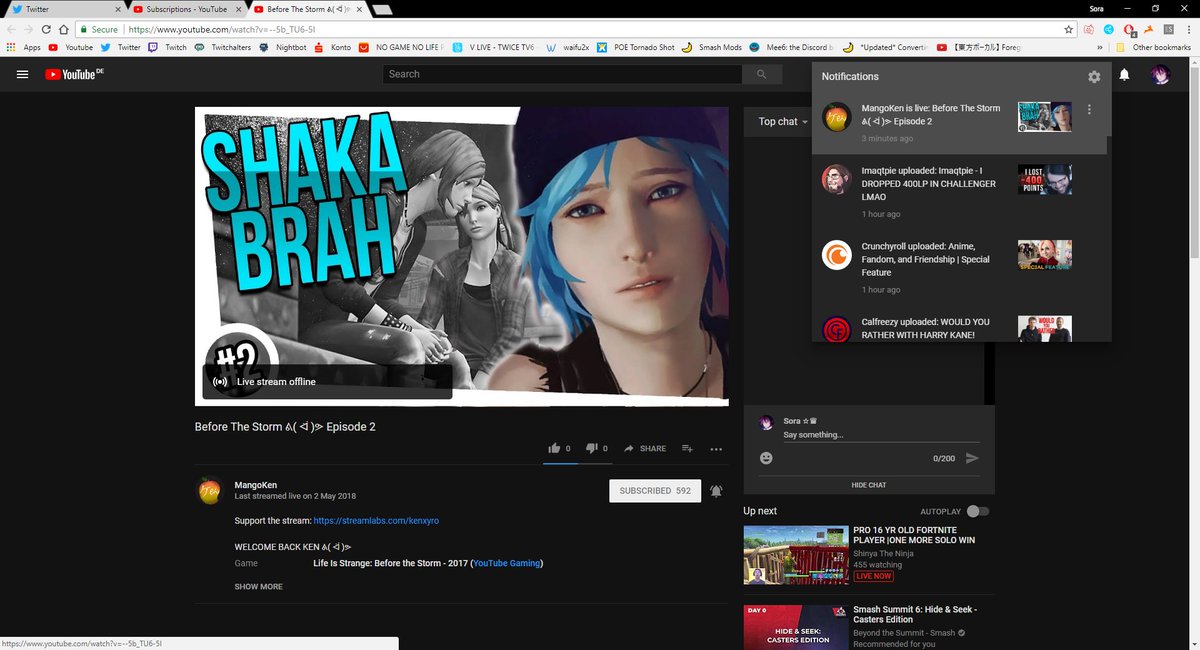Open the waifu2x bookmark

click(566, 47)
